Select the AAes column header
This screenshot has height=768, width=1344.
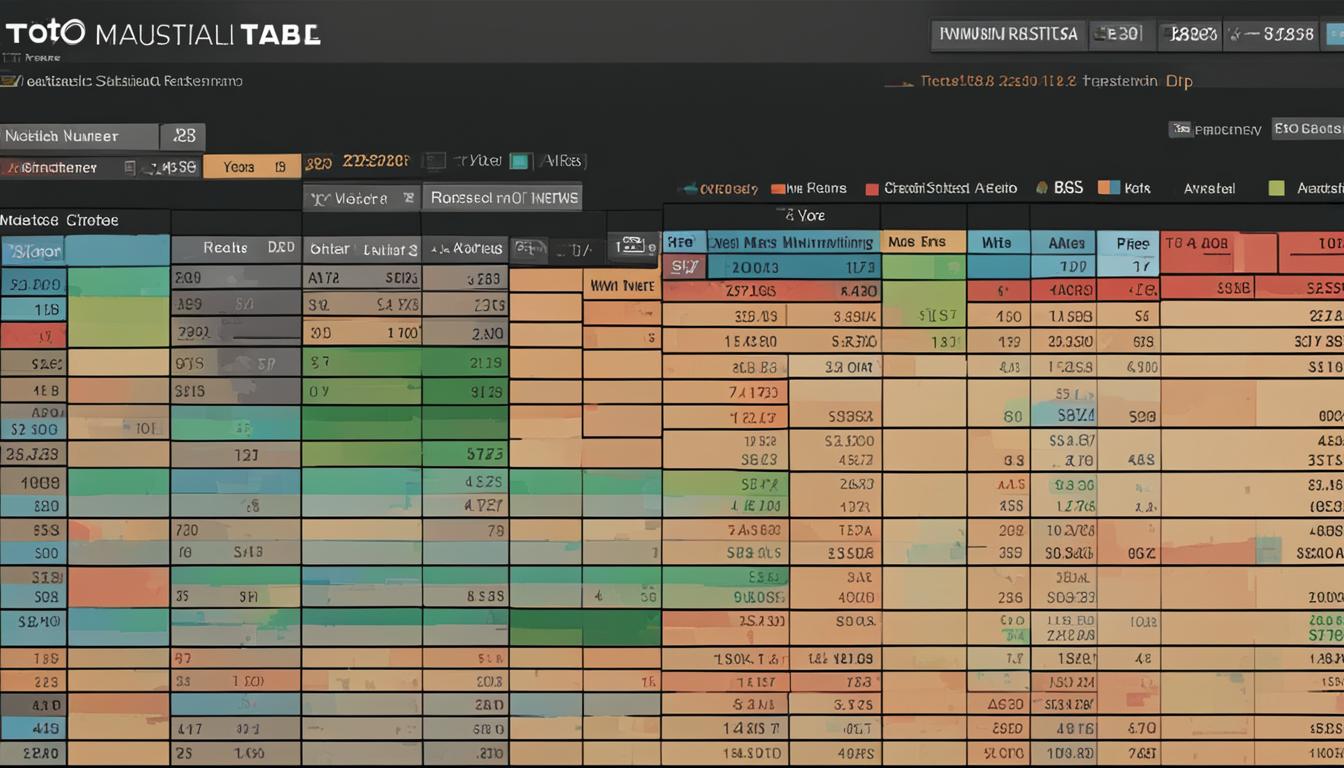(x=1063, y=242)
